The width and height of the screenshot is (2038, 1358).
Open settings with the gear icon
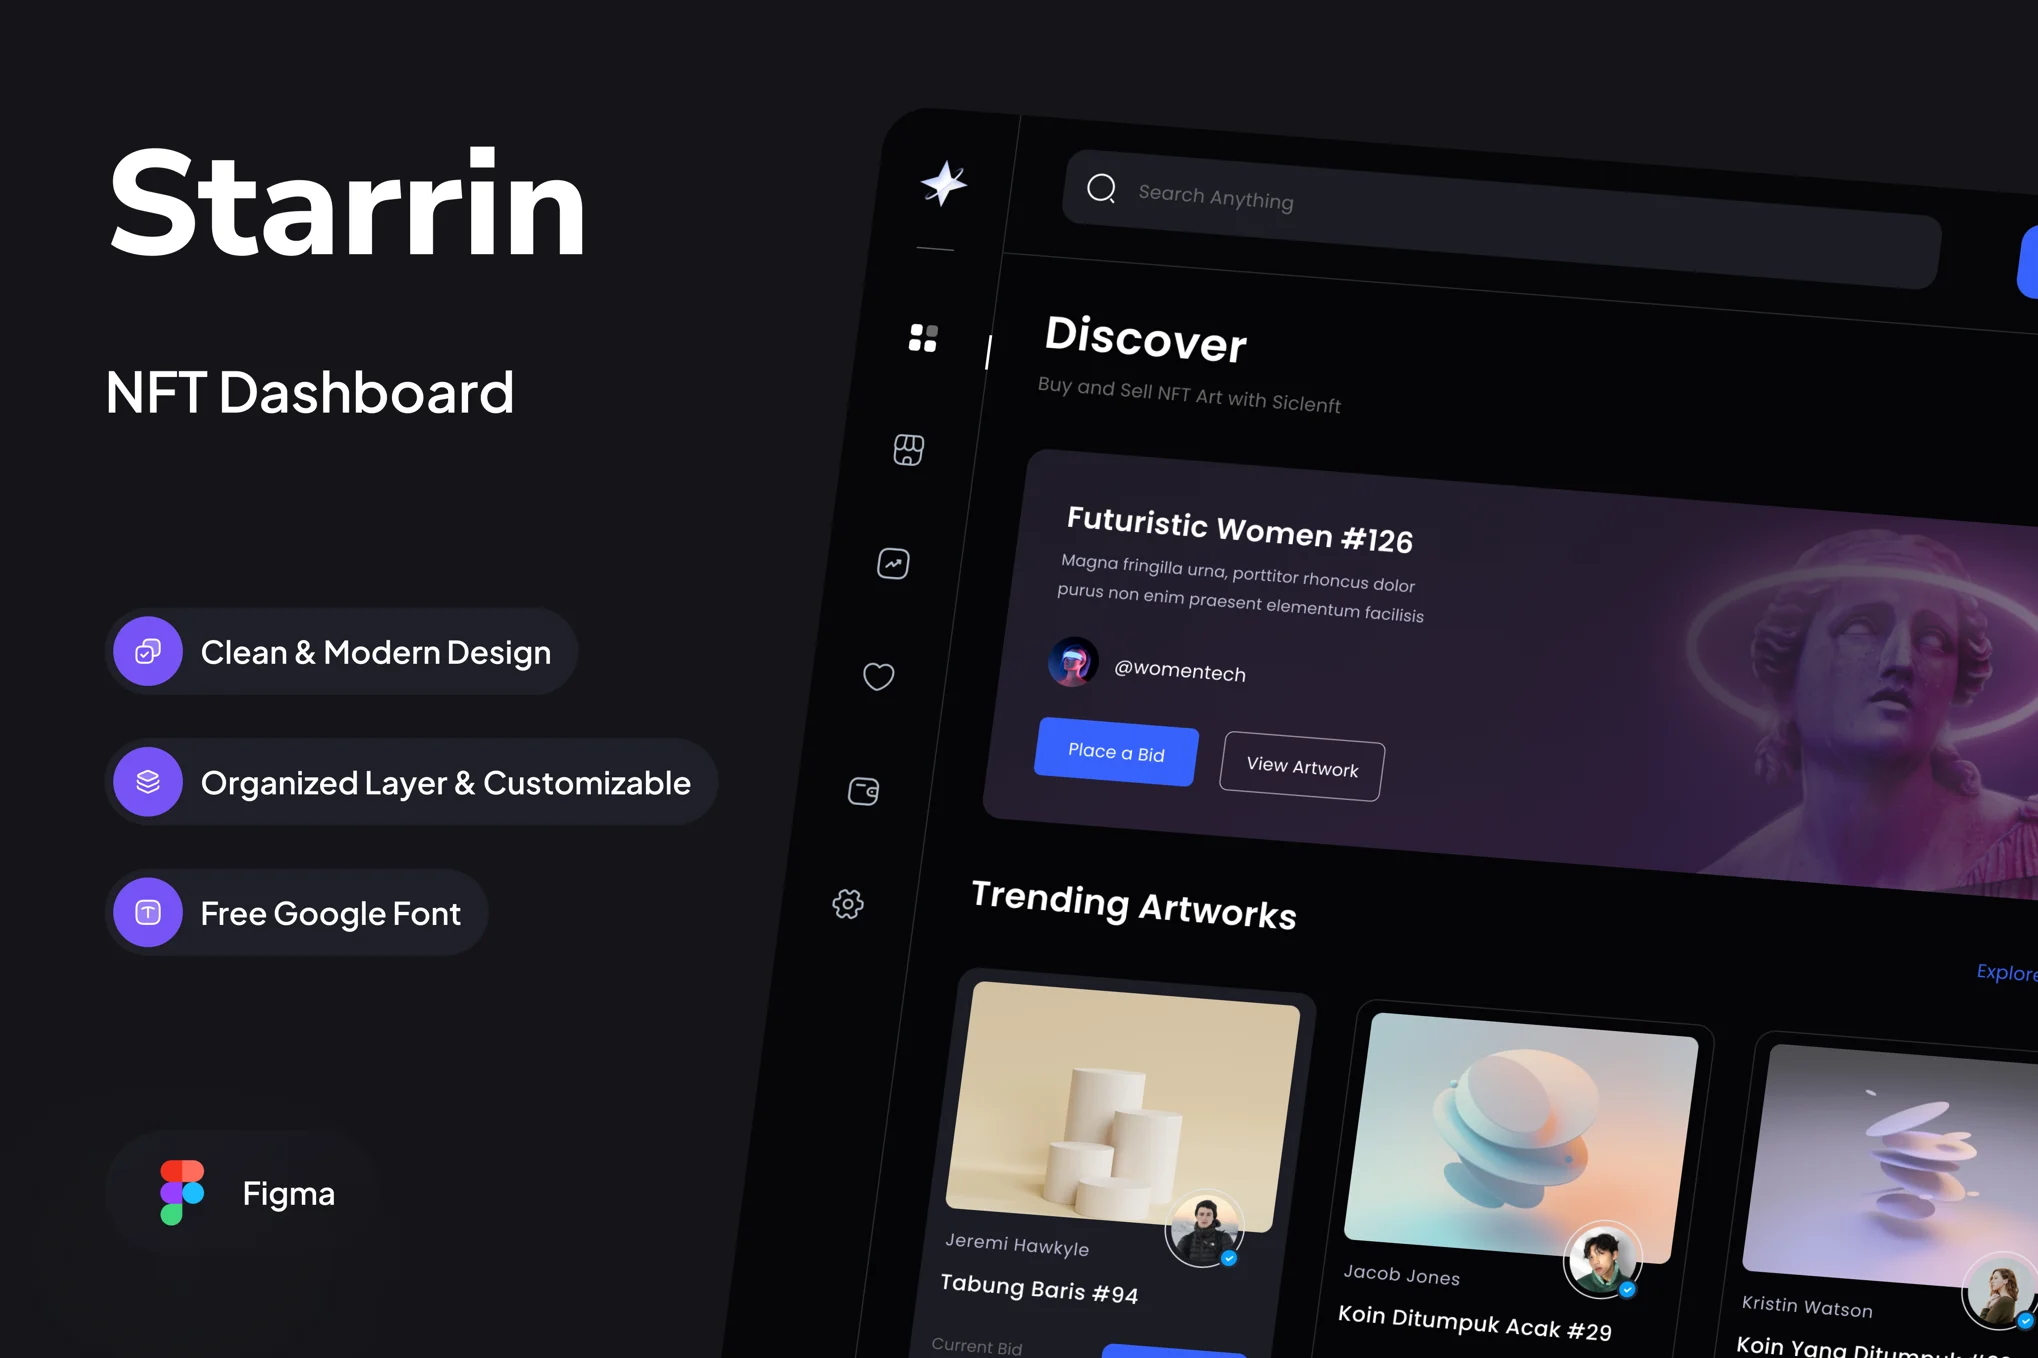click(848, 904)
